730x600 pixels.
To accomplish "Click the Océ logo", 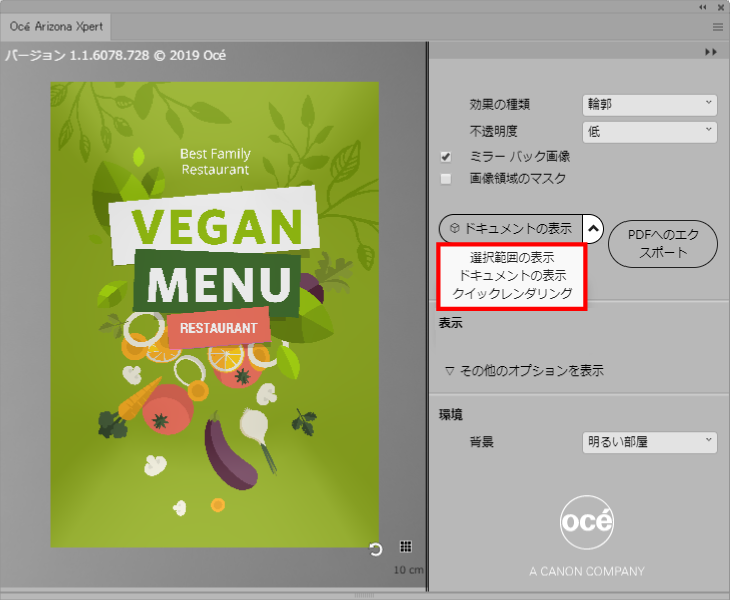I will coord(587,522).
